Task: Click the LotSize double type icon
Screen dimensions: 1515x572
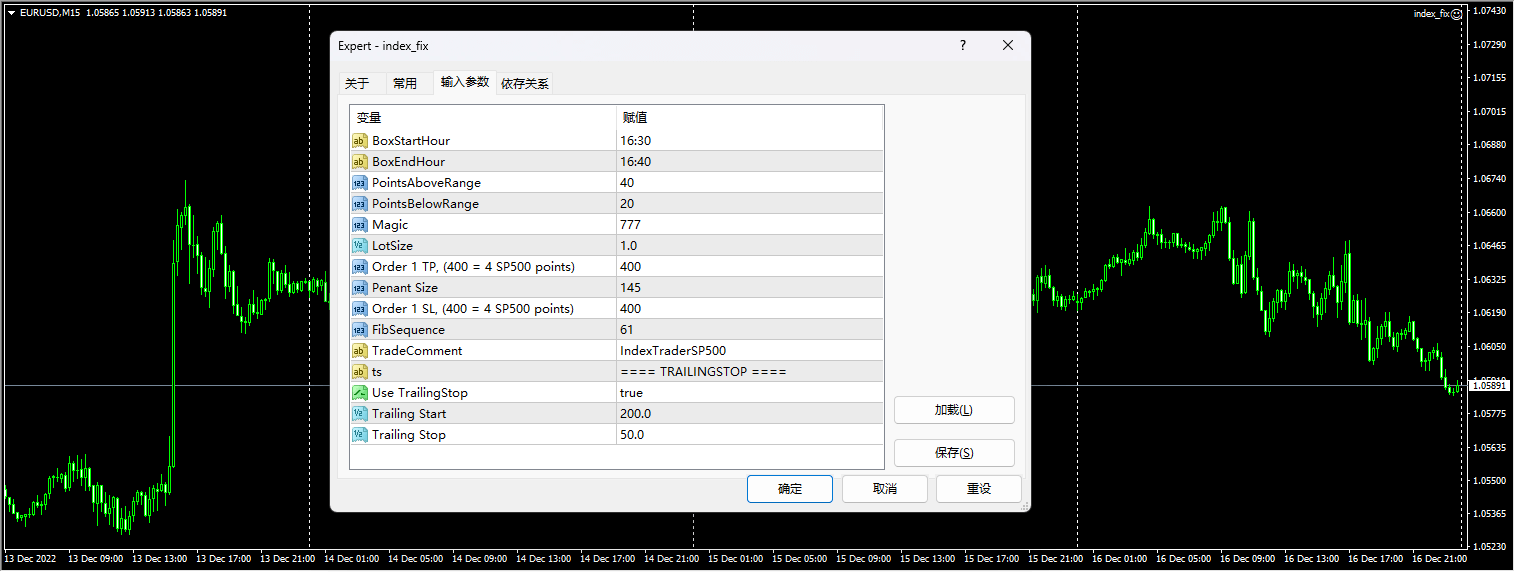Action: pos(360,246)
